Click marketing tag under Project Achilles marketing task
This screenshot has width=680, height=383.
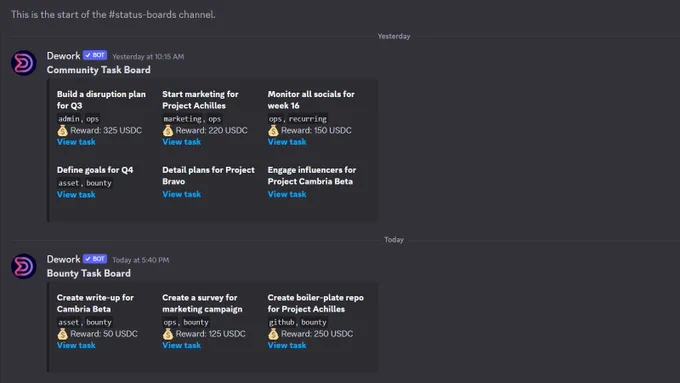point(183,119)
